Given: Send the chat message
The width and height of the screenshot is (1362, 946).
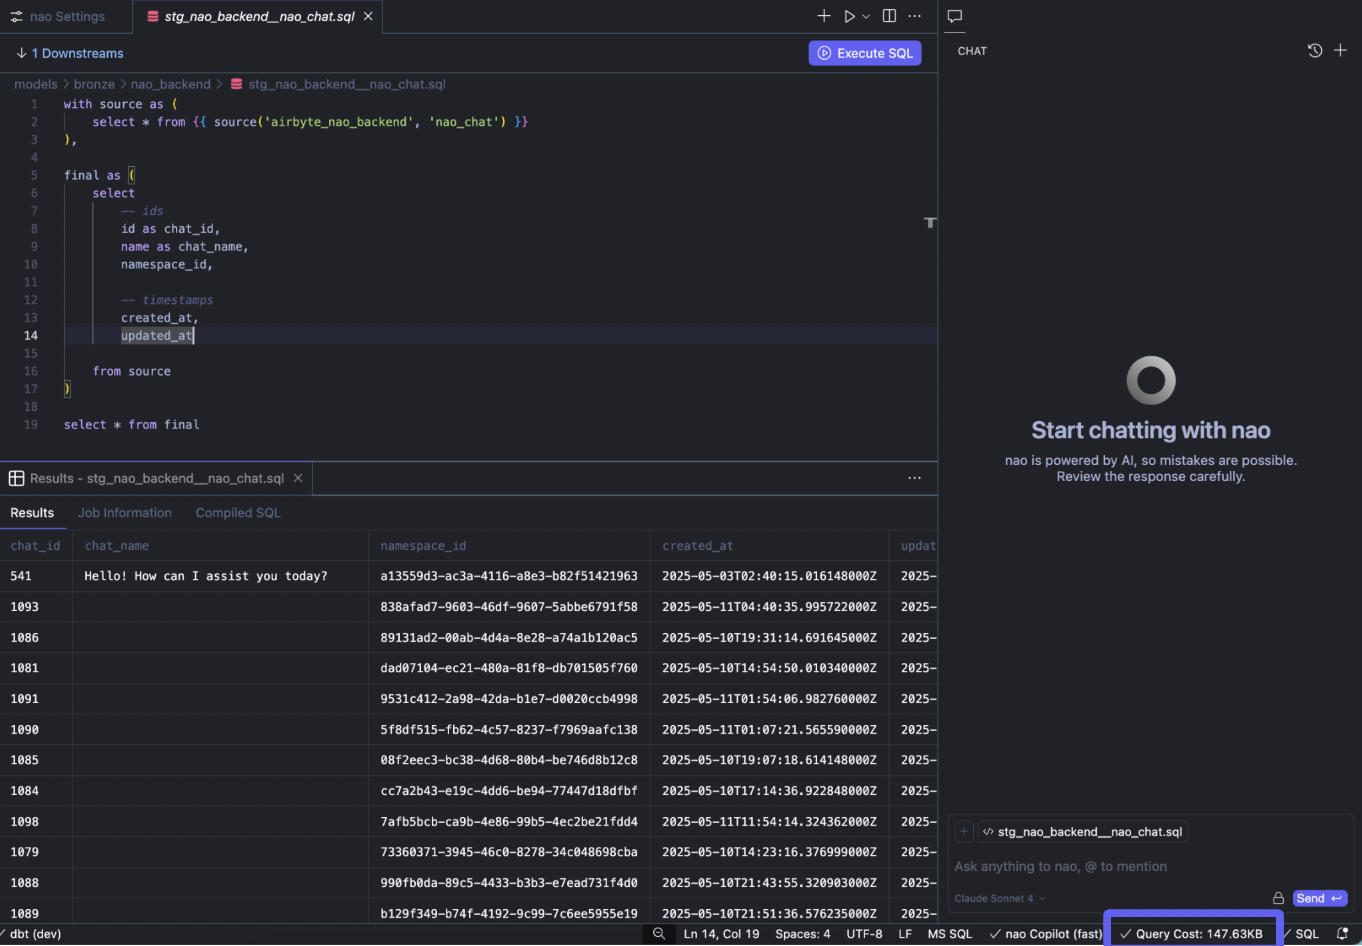Looking at the screenshot, I should [x=1320, y=898].
